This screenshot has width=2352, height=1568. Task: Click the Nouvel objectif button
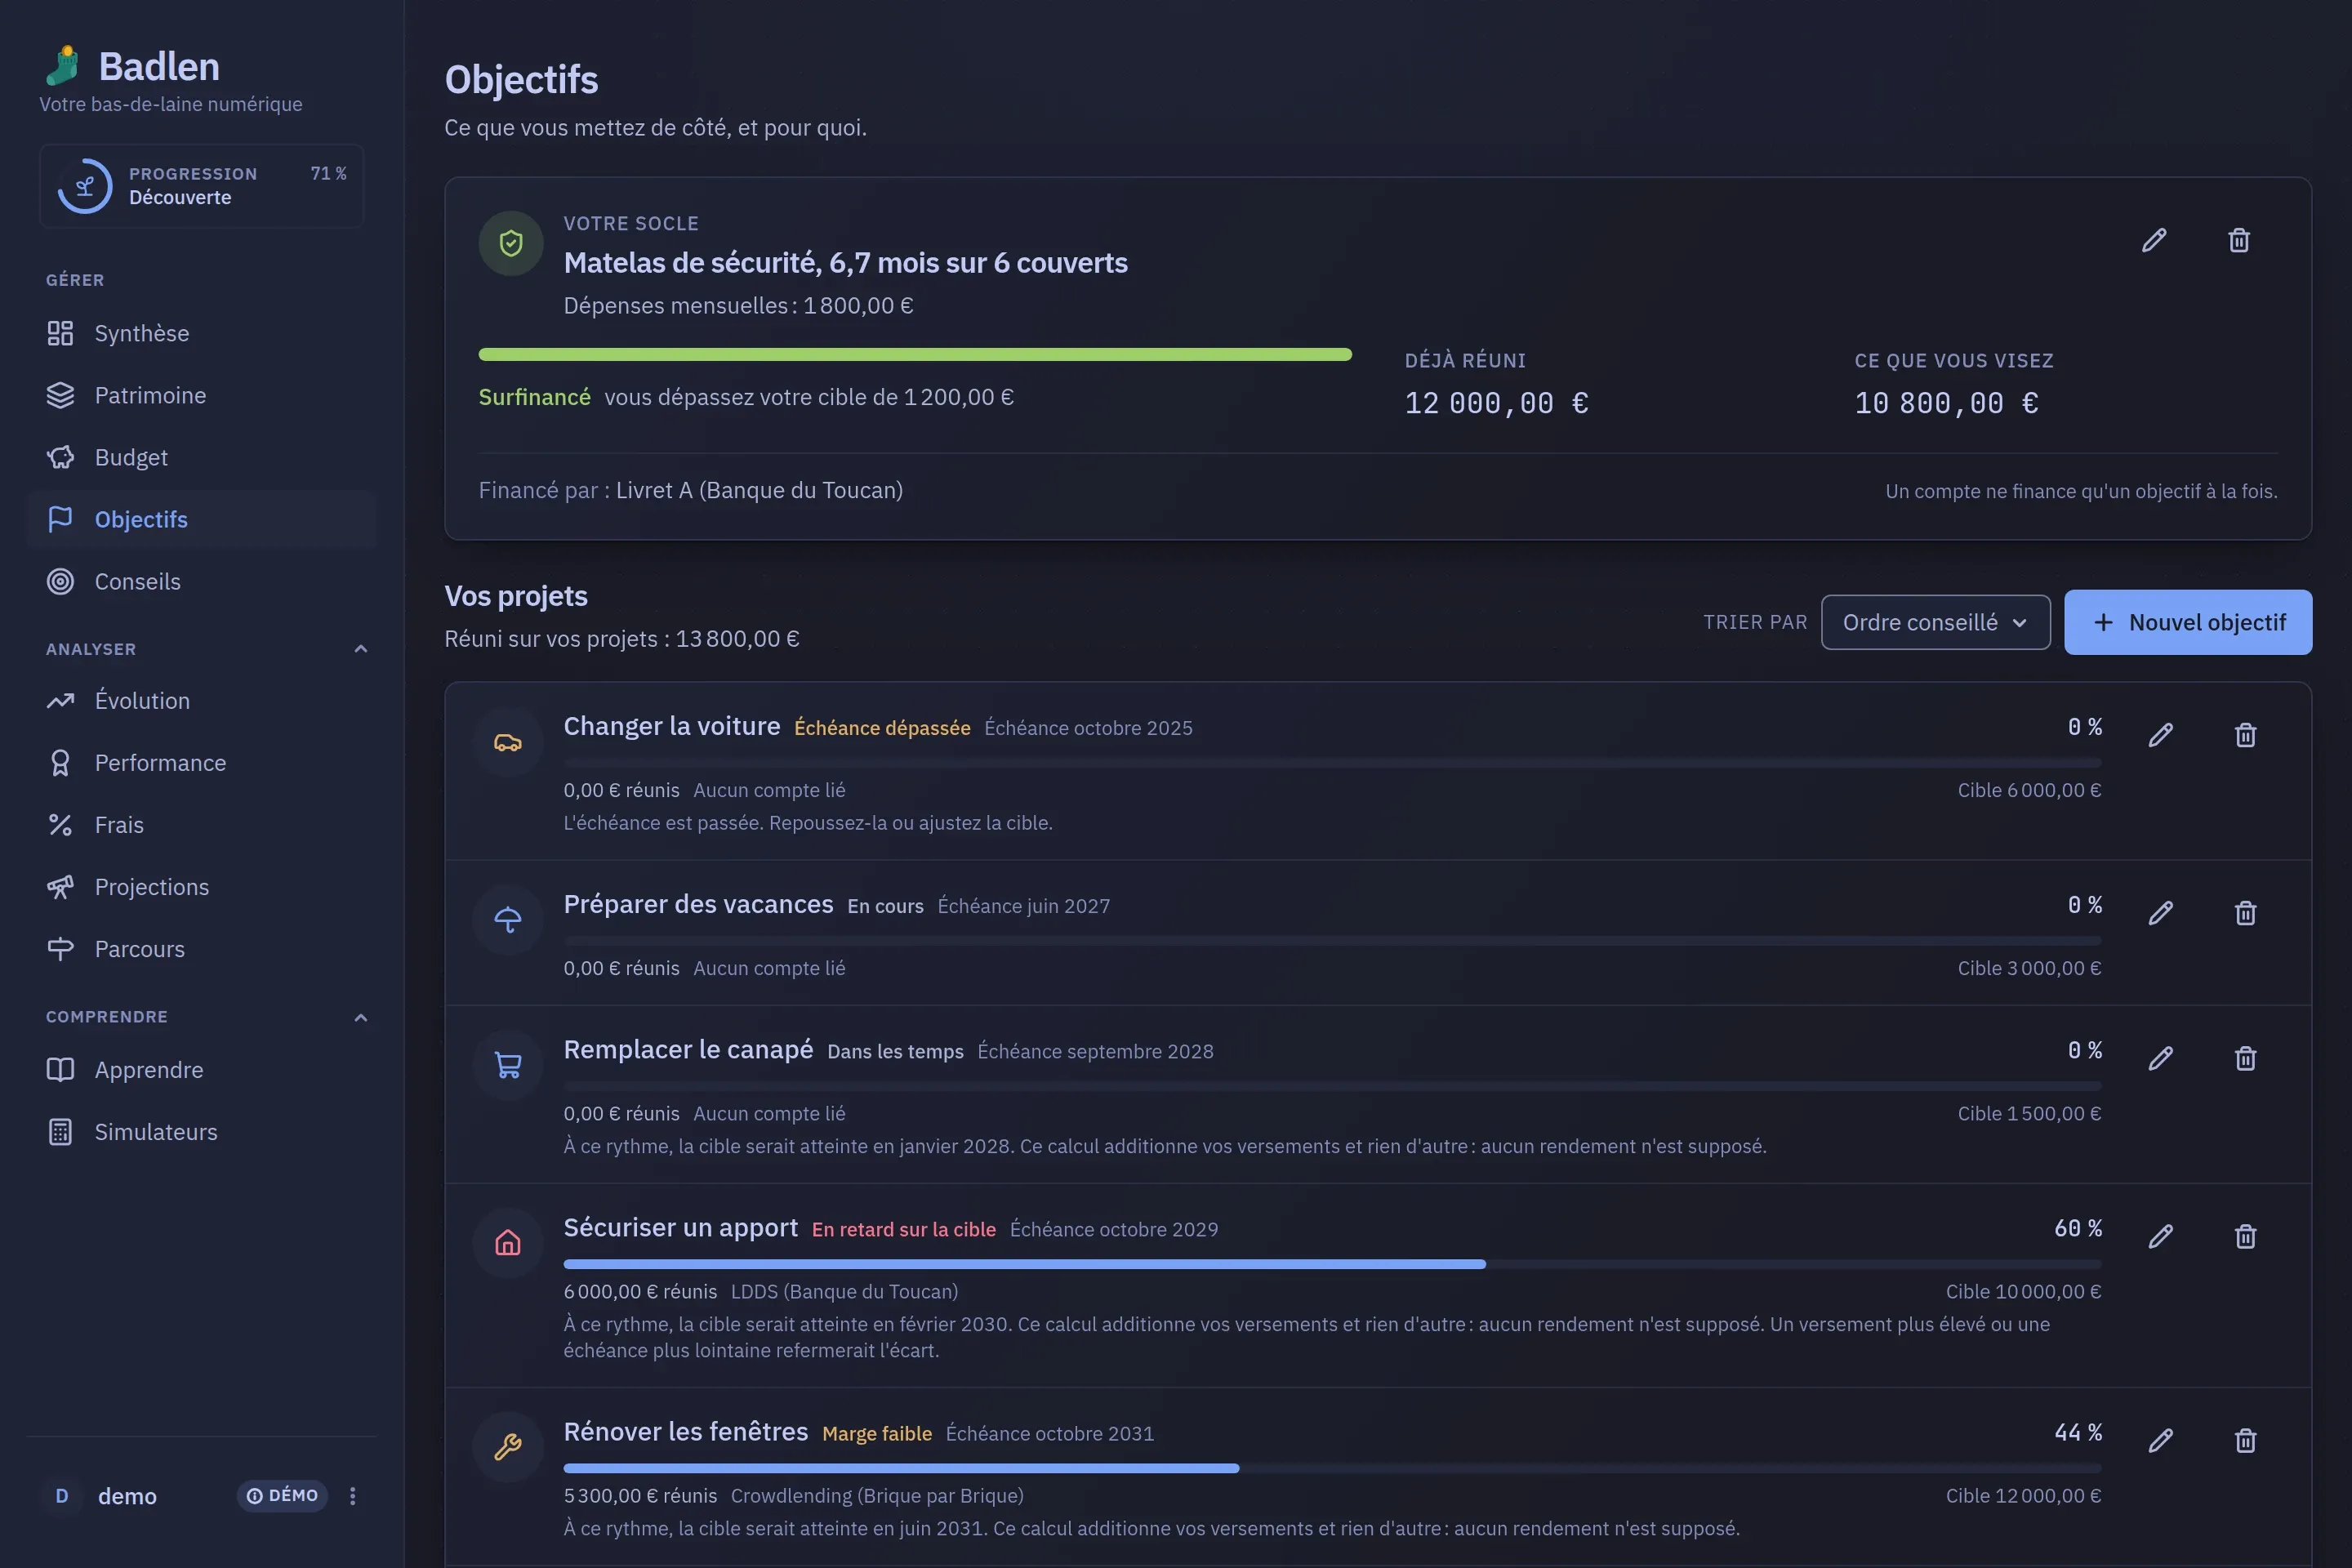pyautogui.click(x=2188, y=622)
